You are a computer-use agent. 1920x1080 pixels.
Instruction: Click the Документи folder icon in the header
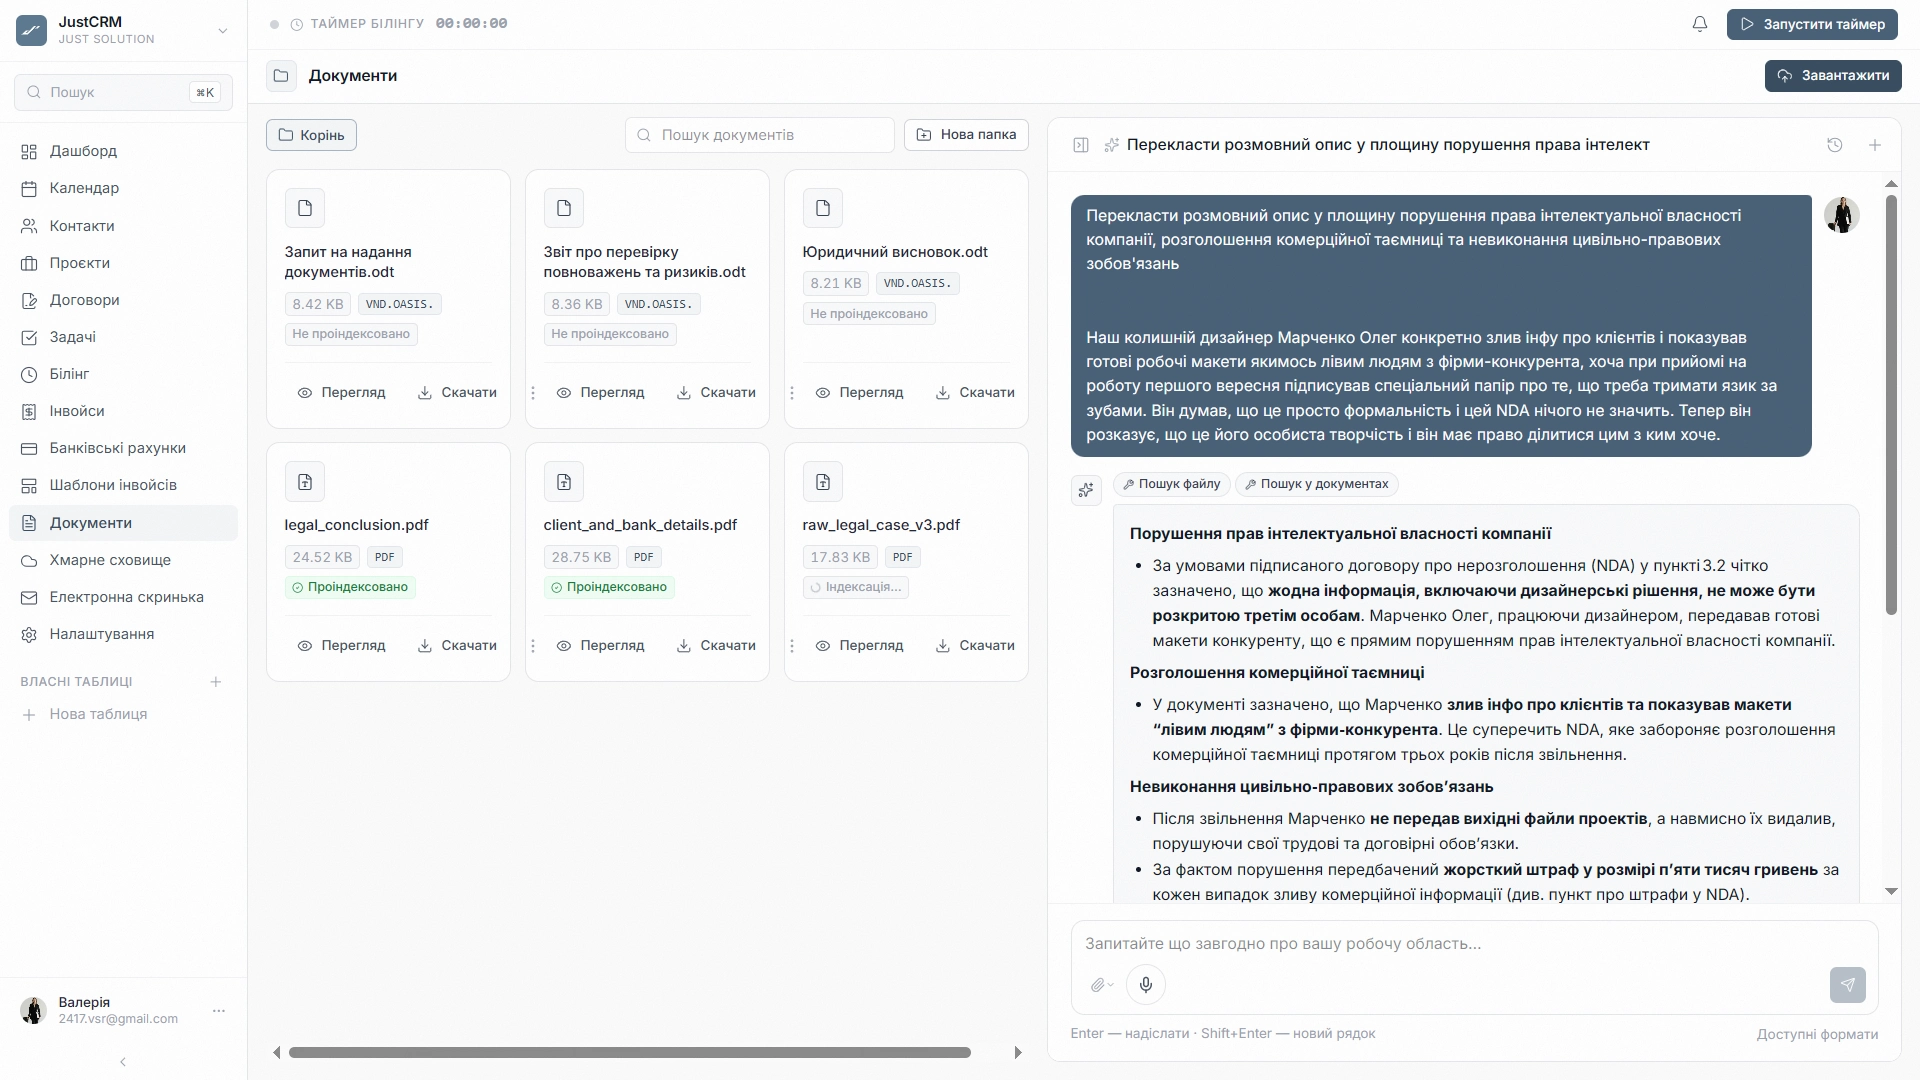pos(281,76)
